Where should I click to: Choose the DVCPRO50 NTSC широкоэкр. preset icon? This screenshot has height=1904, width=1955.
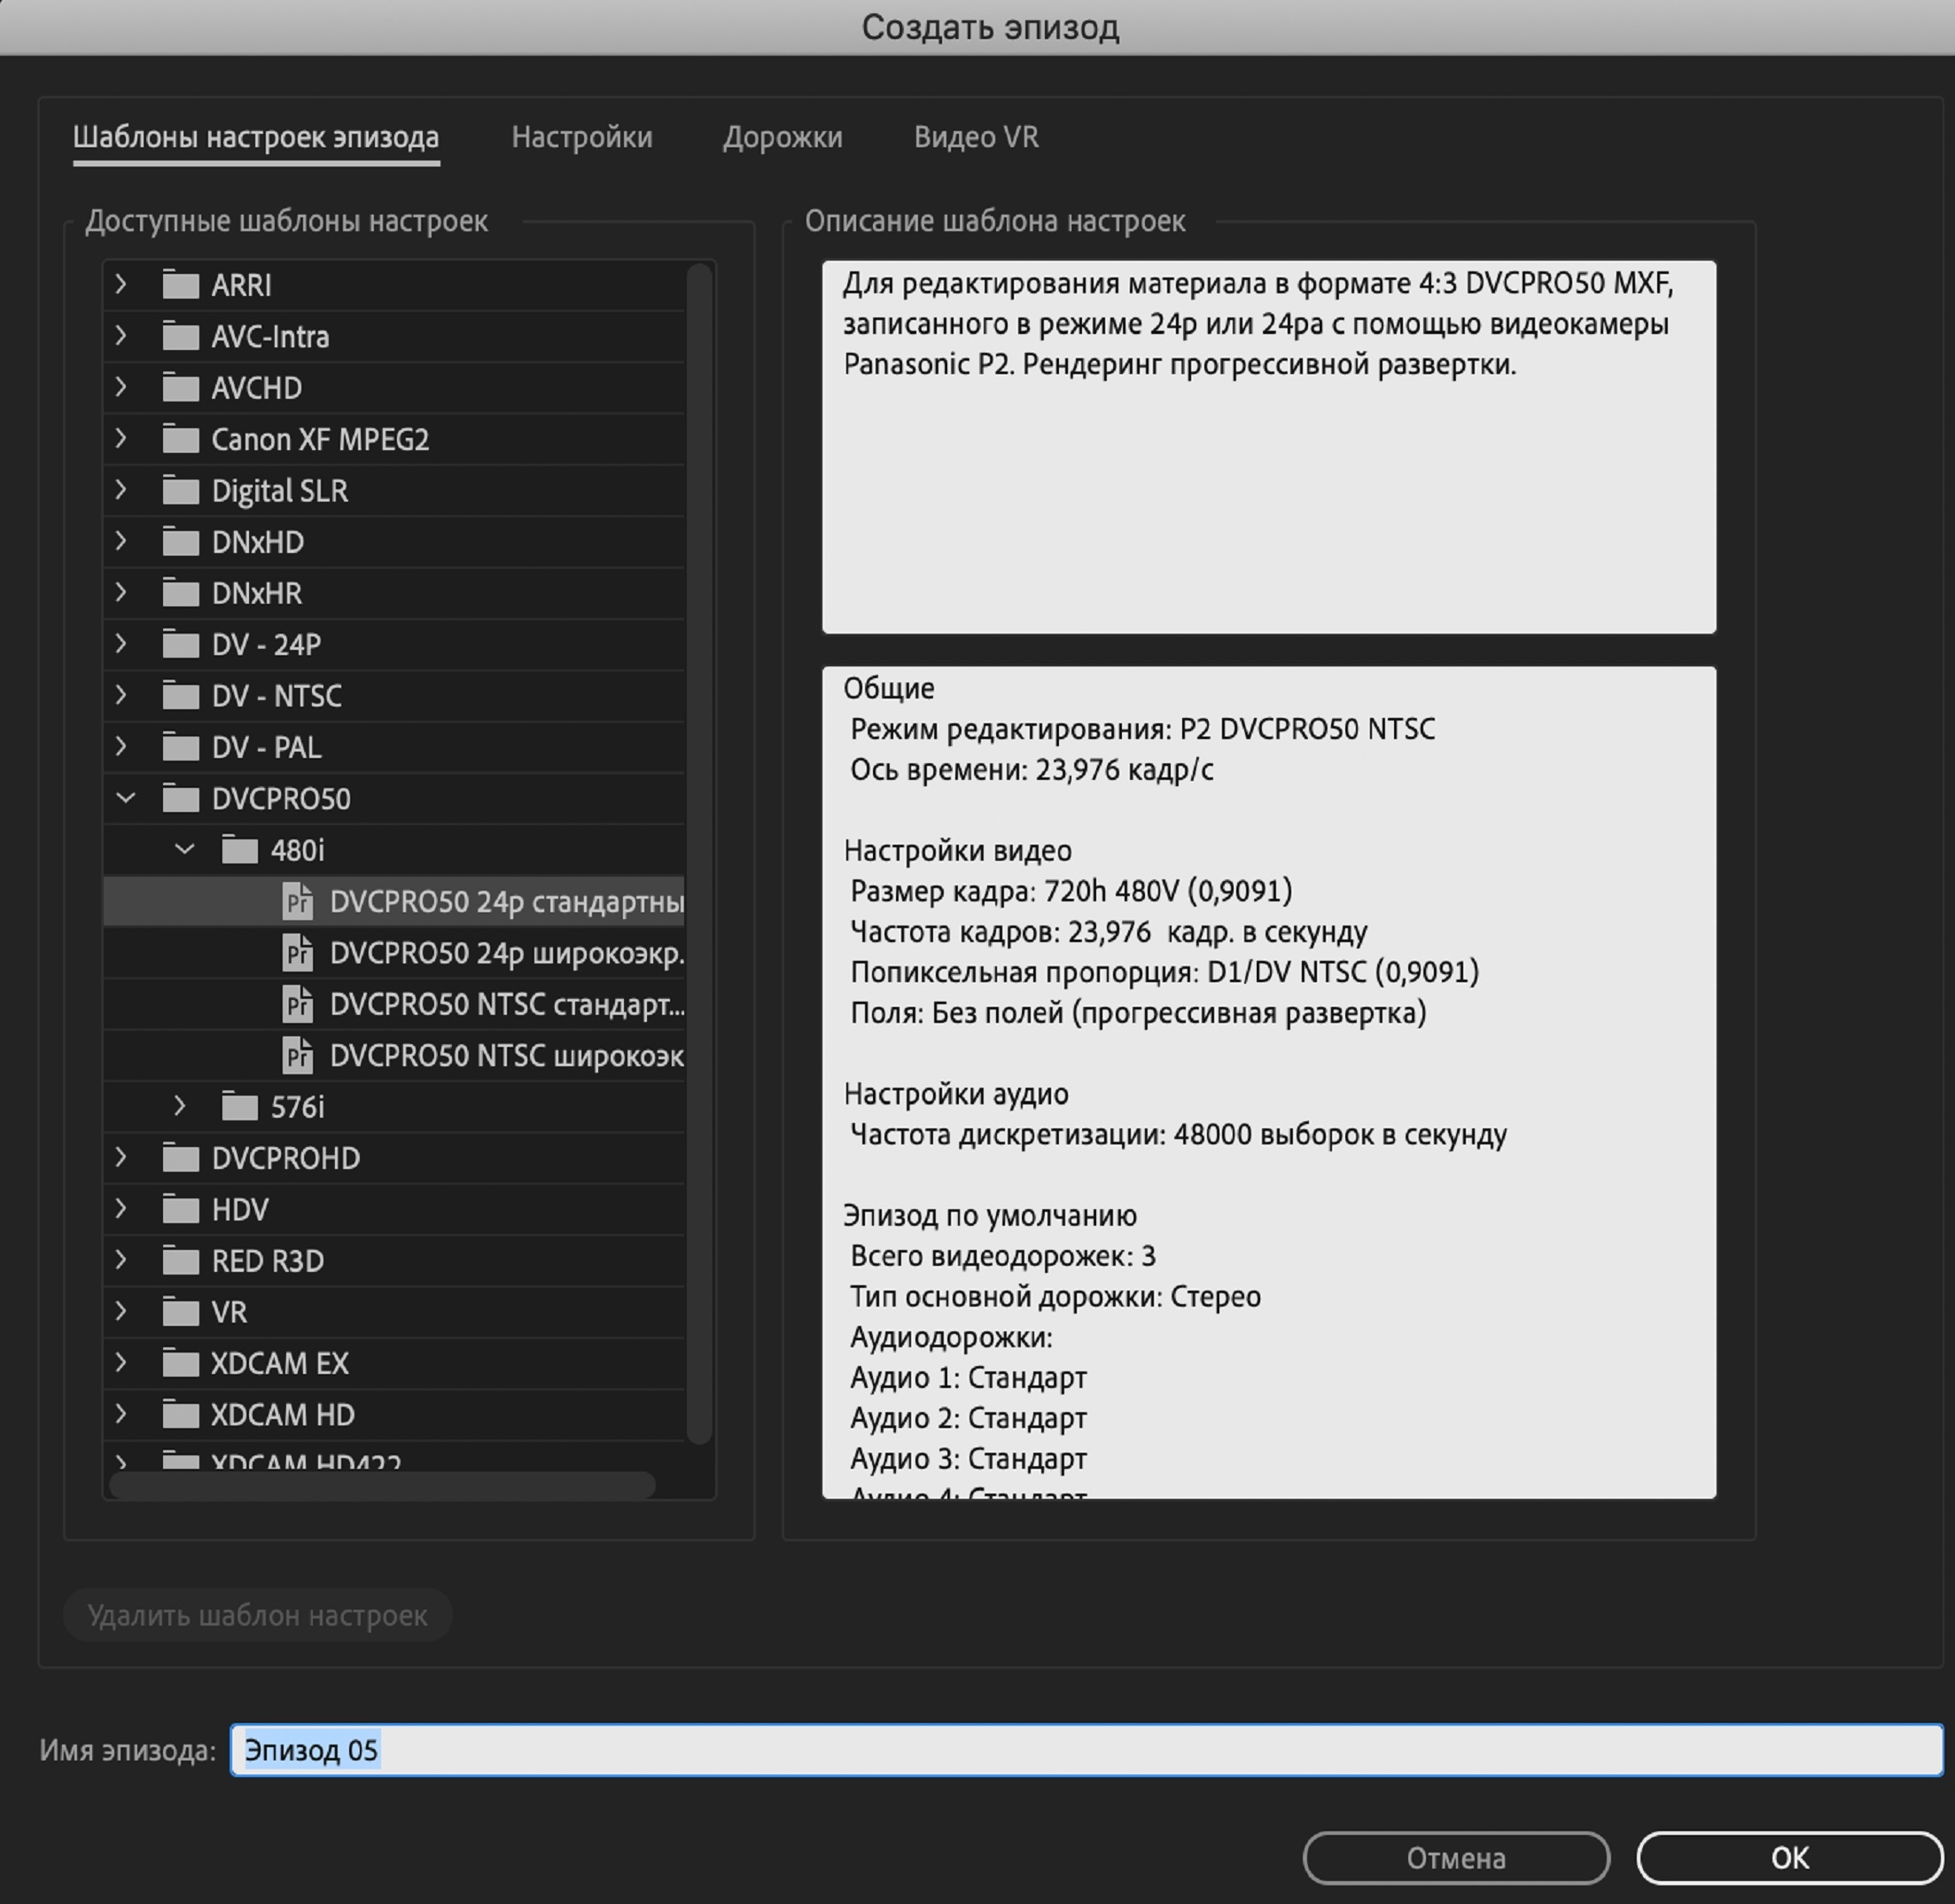[297, 1056]
